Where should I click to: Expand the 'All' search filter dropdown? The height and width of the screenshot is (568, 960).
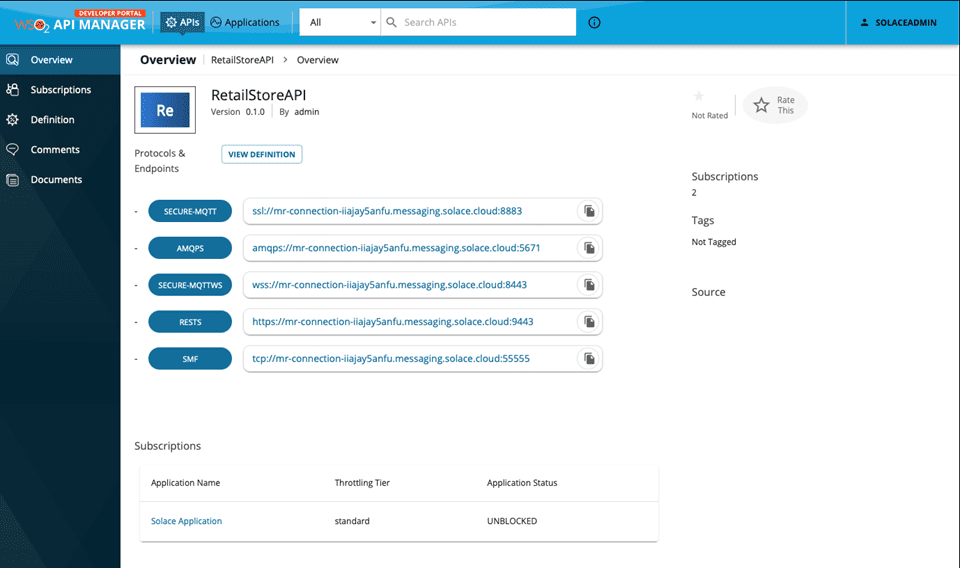tap(340, 22)
